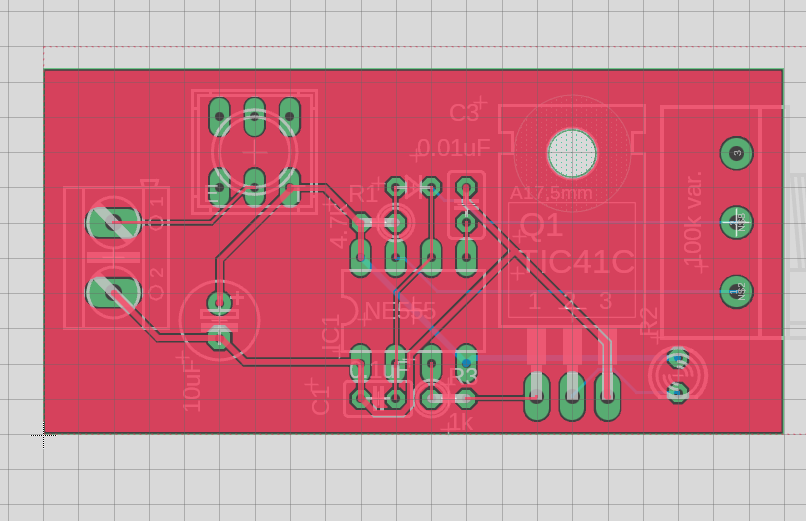Click the middle pin pad of transistor Q1
806x521 pixels.
[571, 395]
